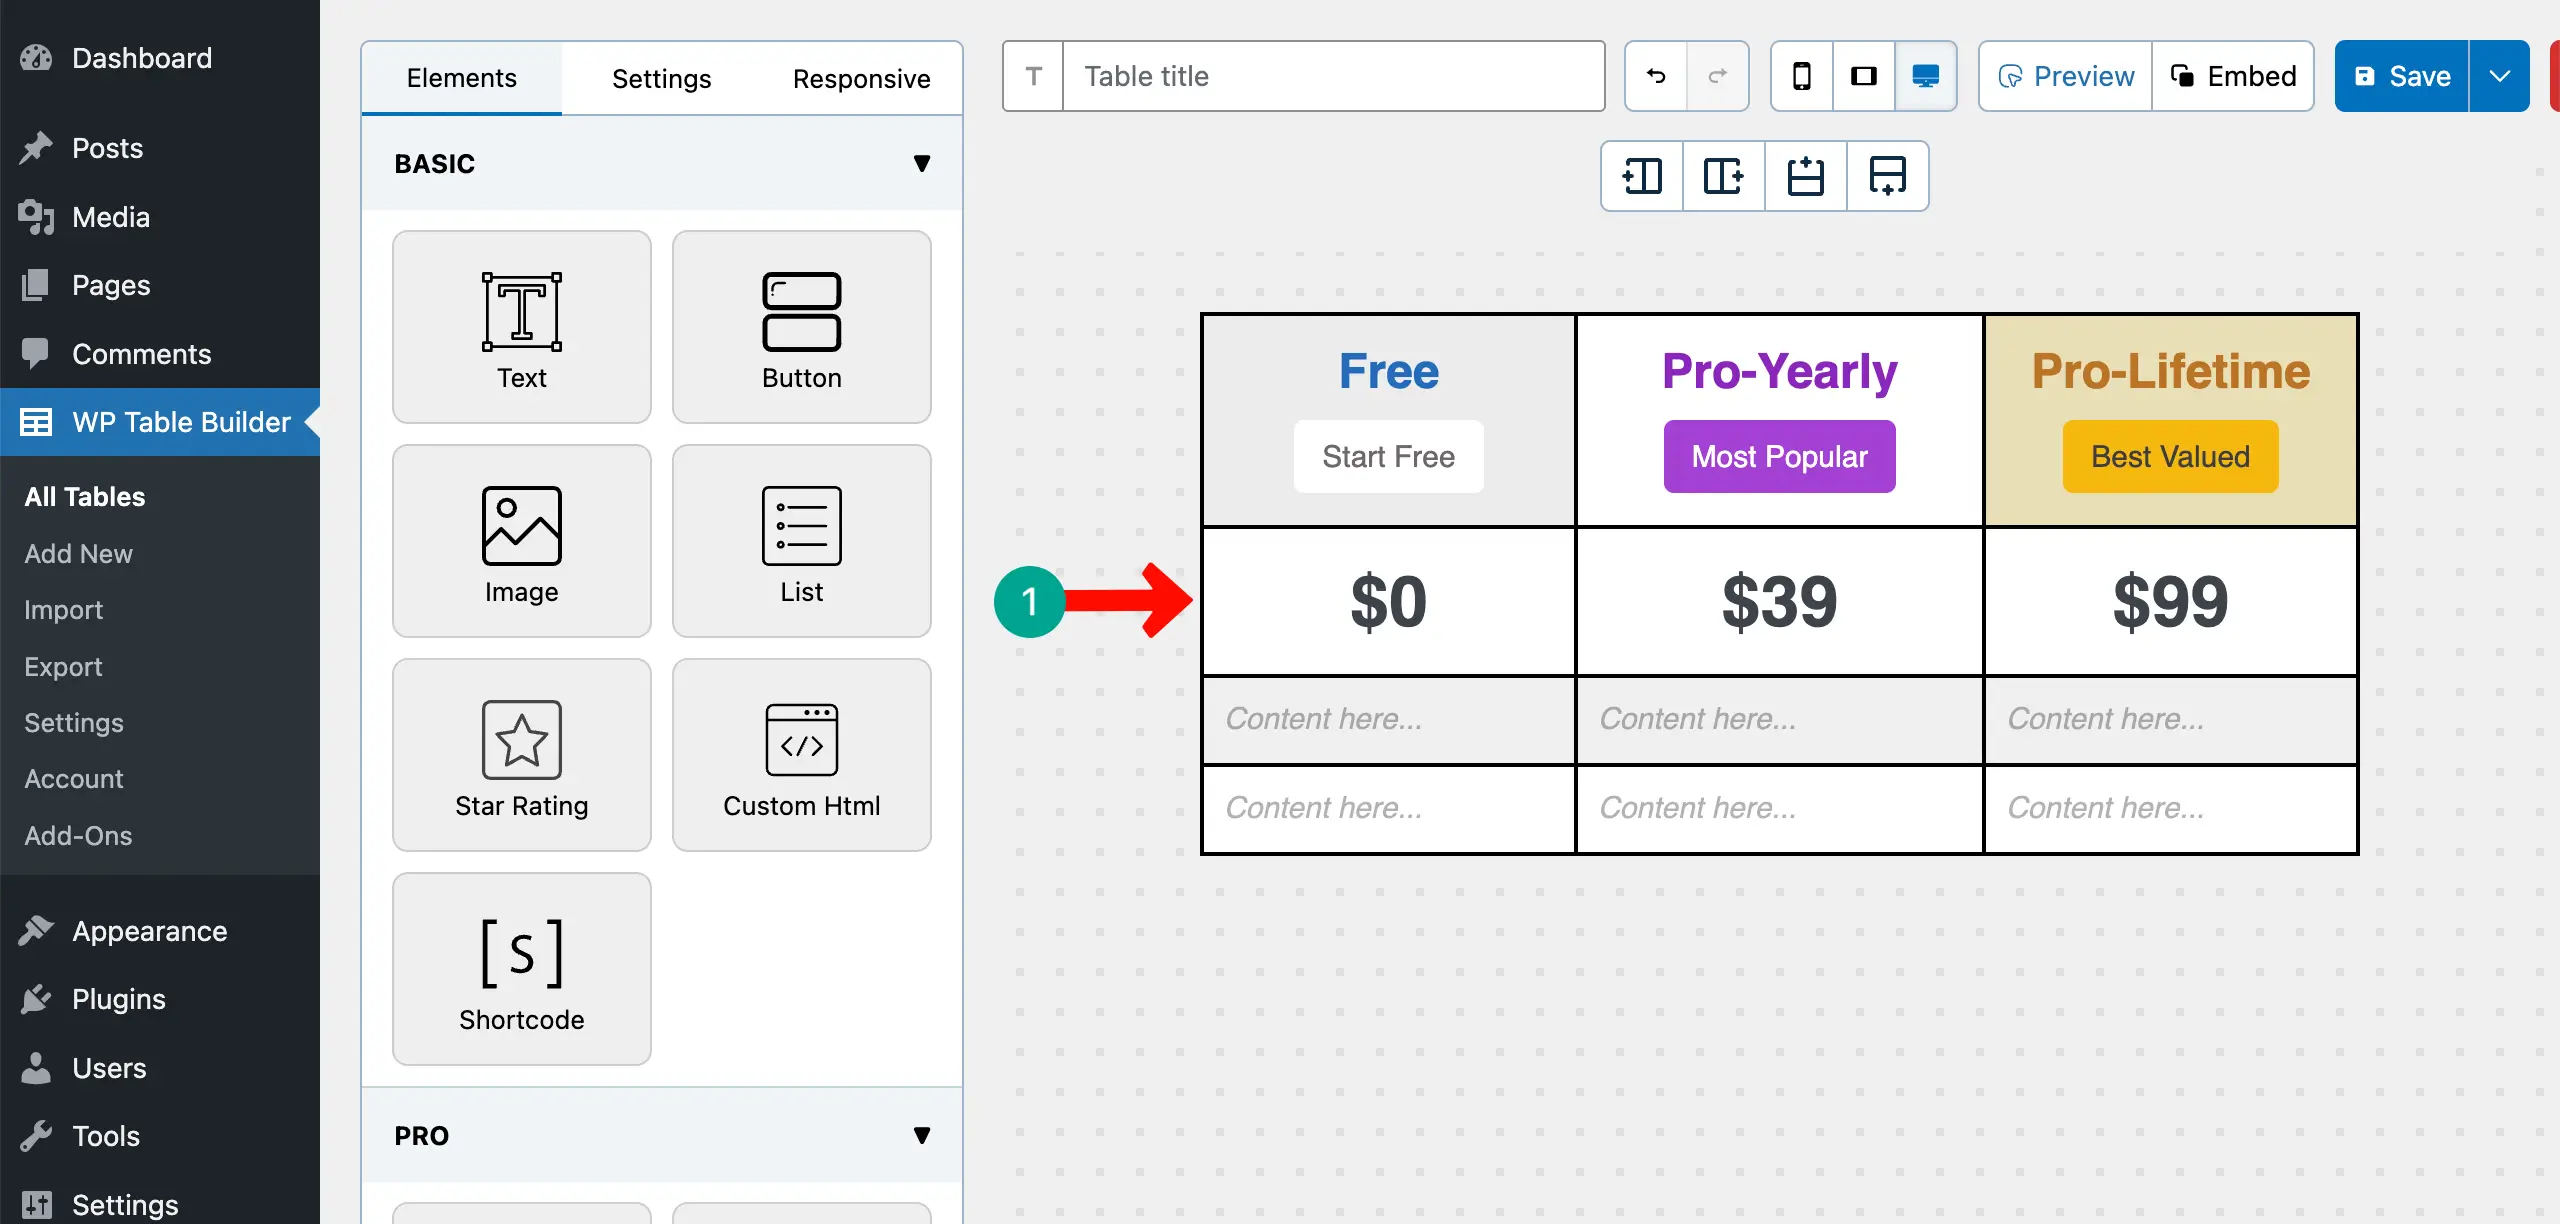
Task: Switch to mobile preview mode
Action: click(1801, 75)
